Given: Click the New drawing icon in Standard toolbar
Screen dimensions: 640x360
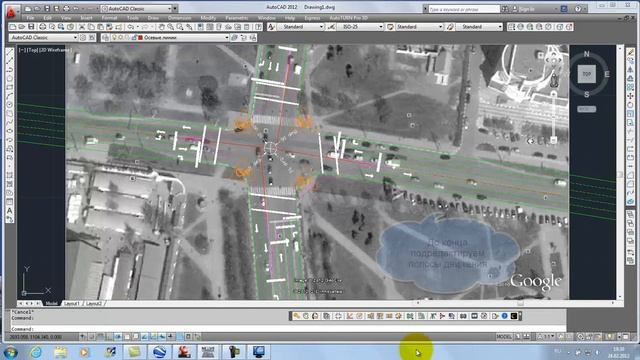Looking at the screenshot, I should (x=13, y=27).
